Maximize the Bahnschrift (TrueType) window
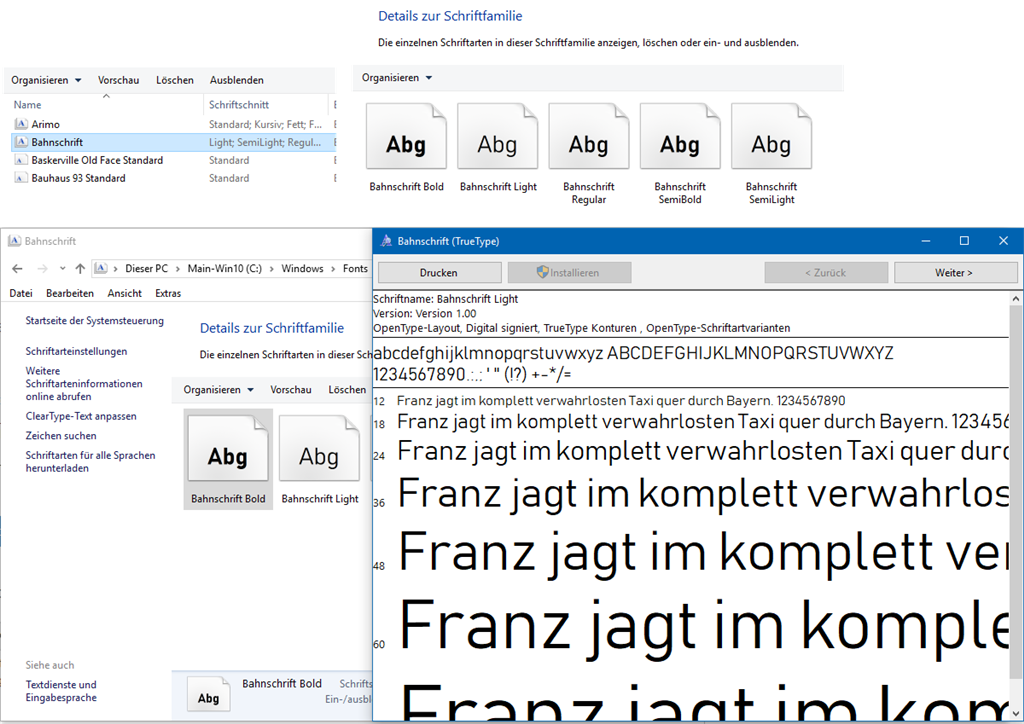 pos(964,241)
